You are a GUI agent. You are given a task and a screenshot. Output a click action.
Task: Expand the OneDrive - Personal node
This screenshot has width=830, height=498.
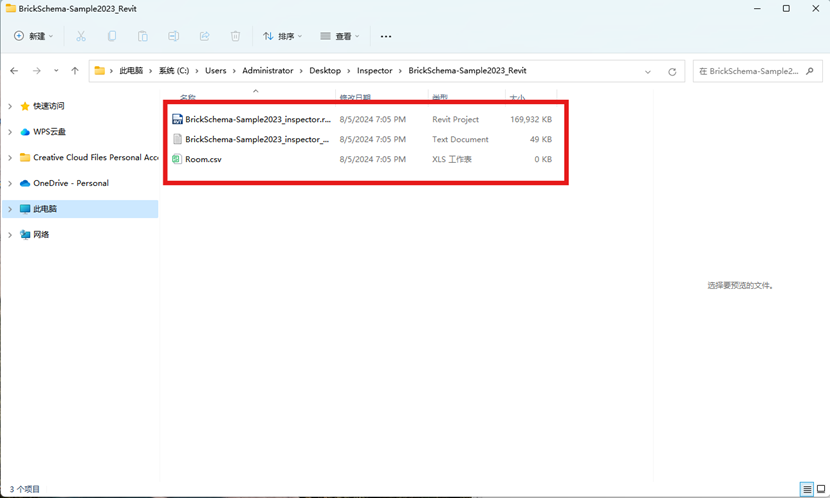pyautogui.click(x=10, y=183)
